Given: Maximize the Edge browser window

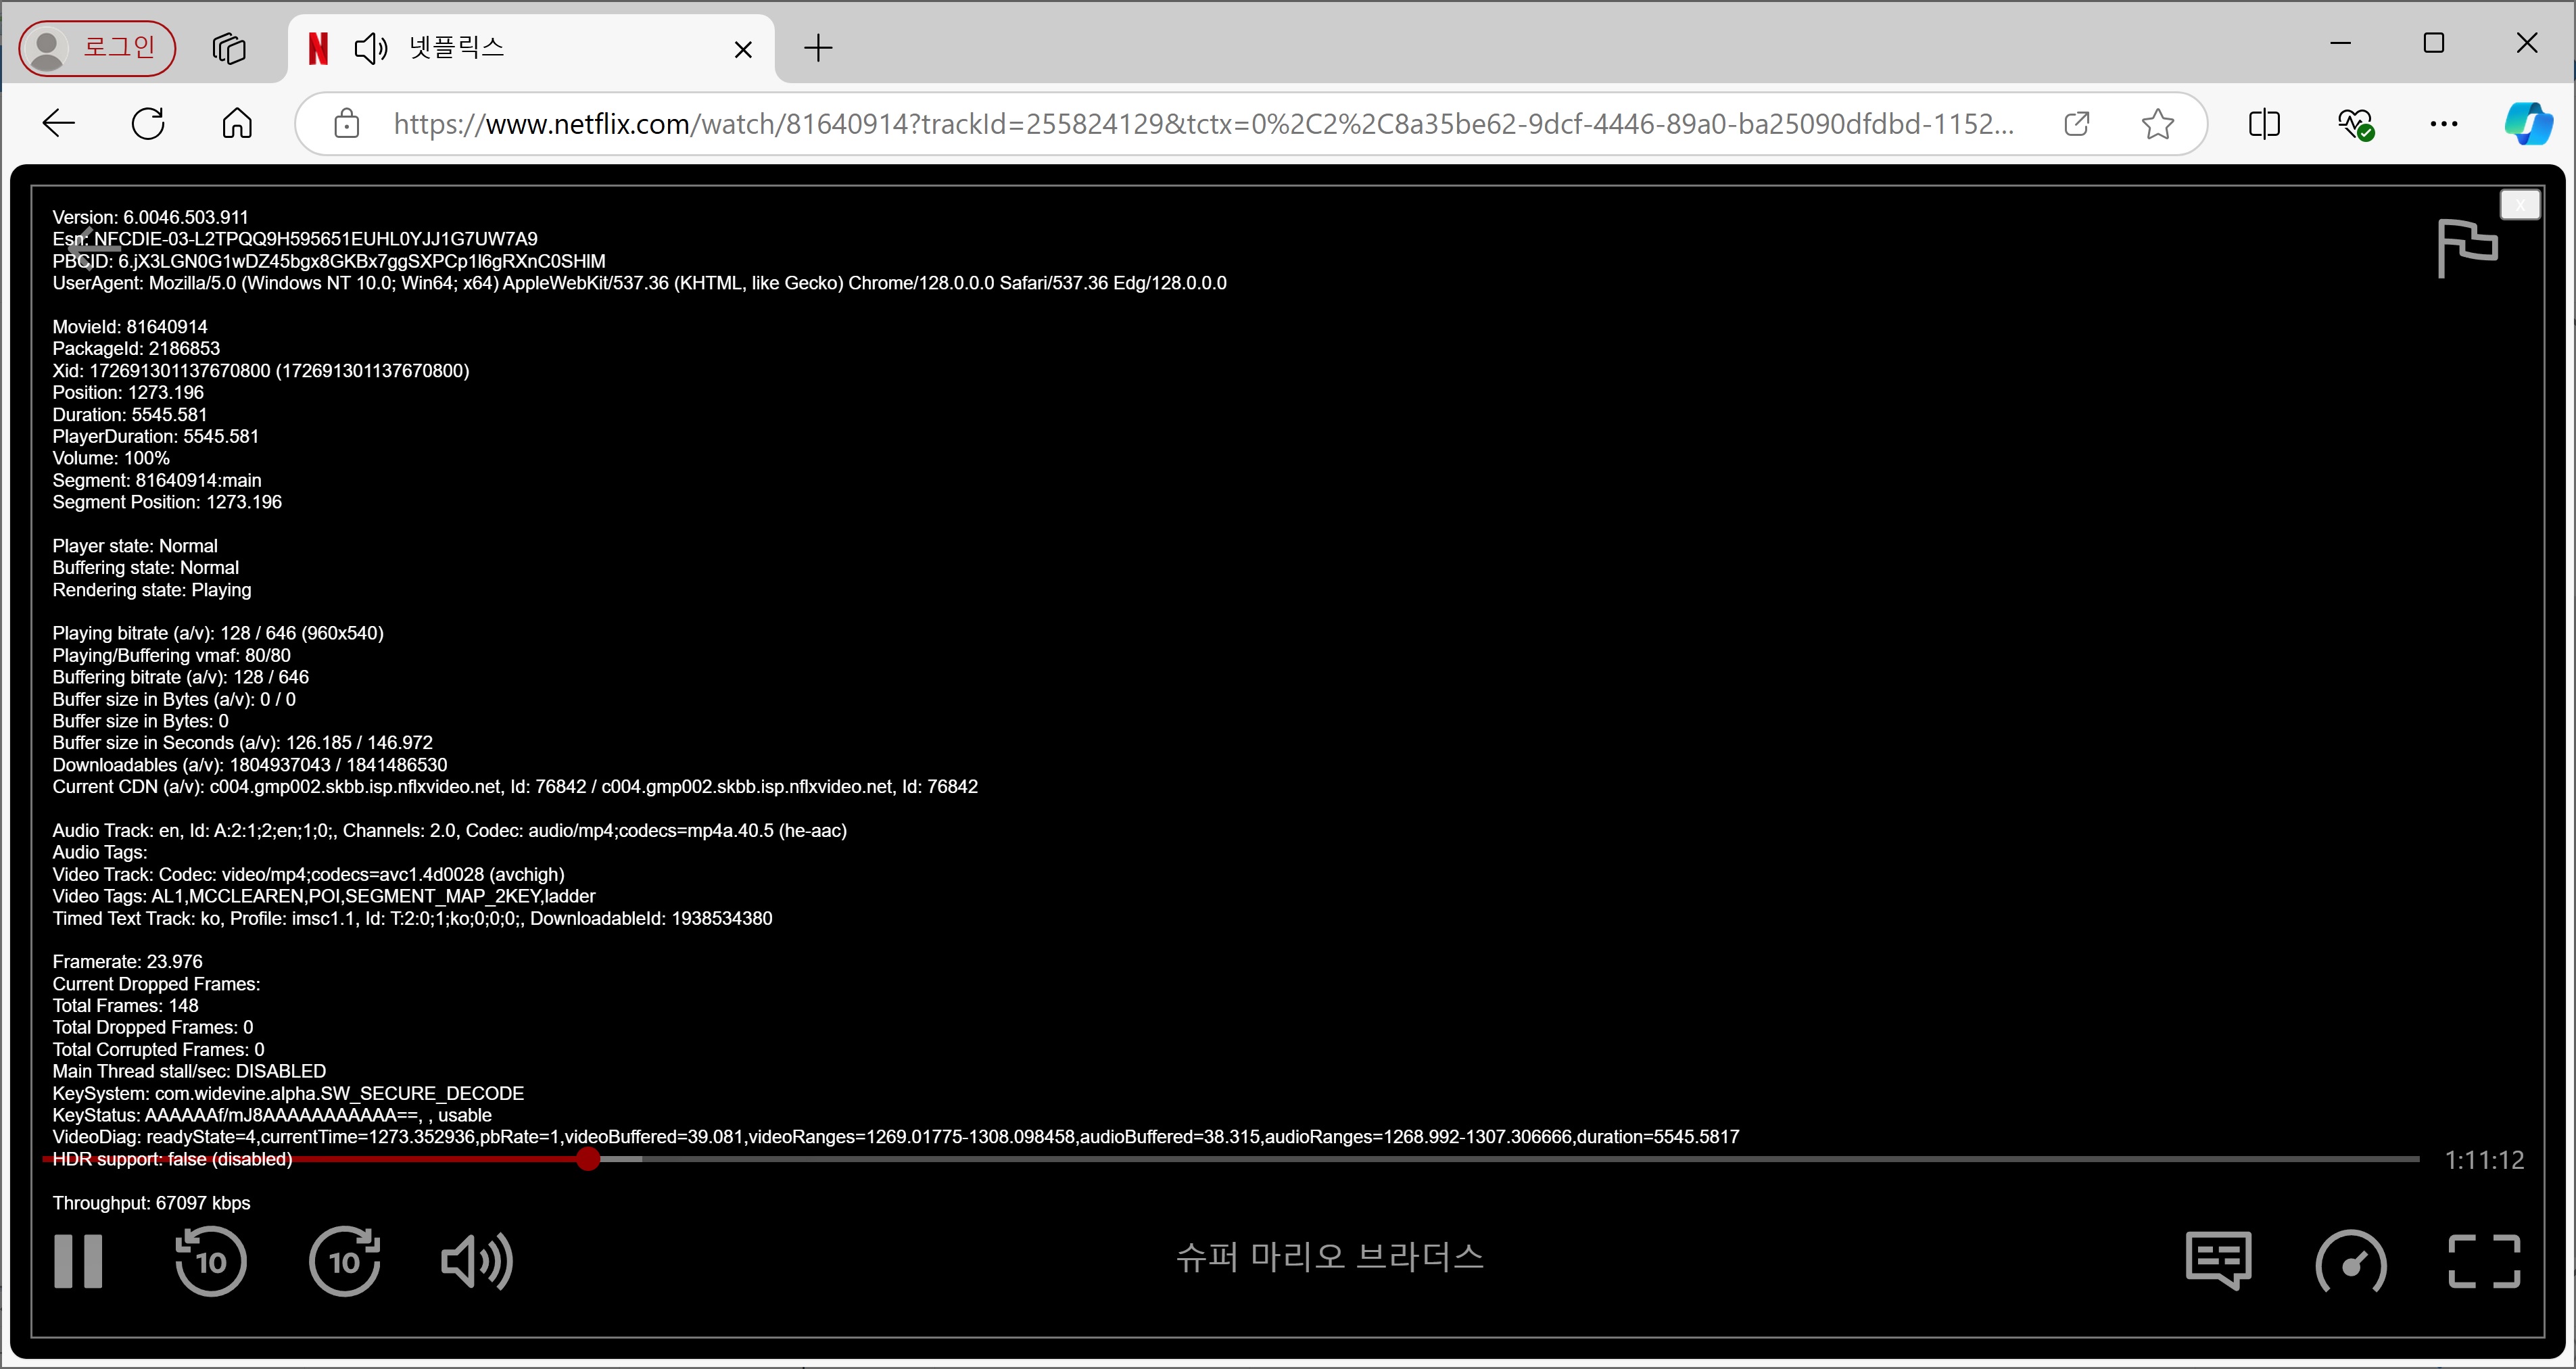Looking at the screenshot, I should (2434, 43).
